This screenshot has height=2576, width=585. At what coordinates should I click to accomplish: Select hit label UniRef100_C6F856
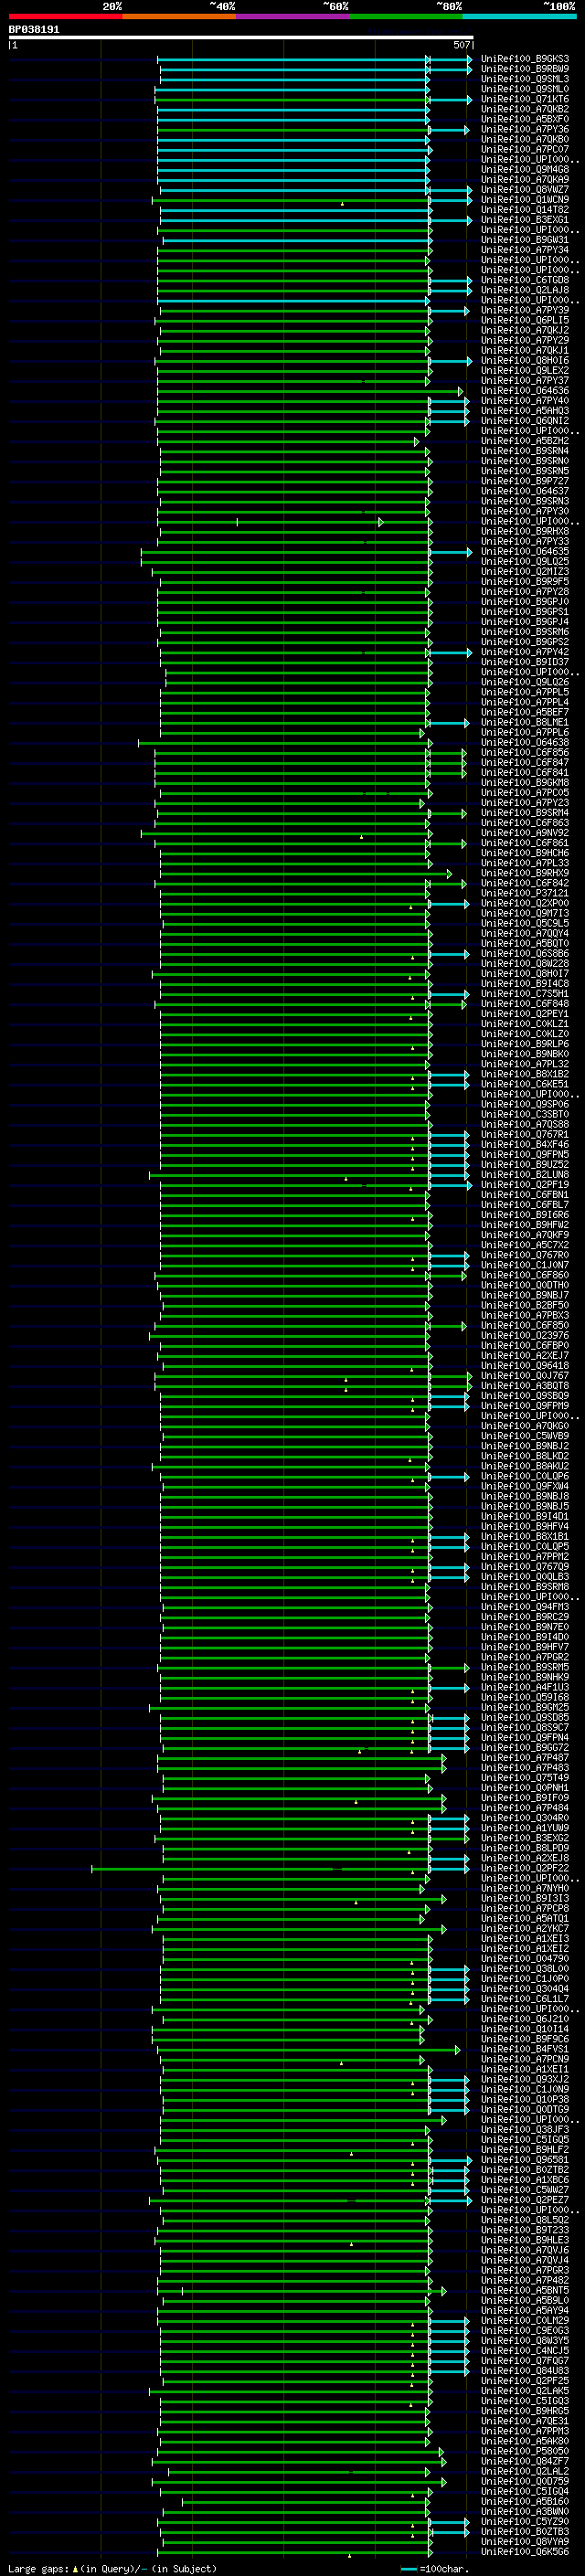point(525,752)
